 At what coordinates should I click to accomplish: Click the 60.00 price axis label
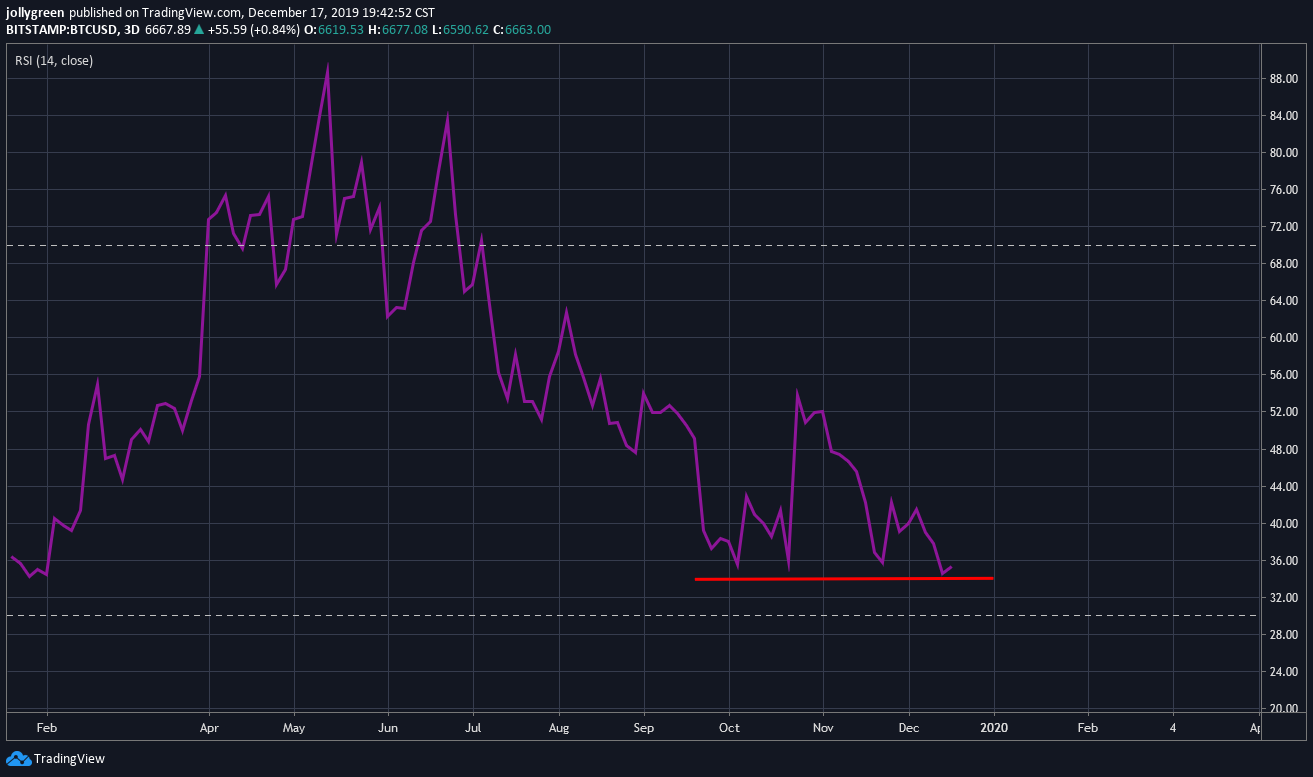pyautogui.click(x=1286, y=338)
